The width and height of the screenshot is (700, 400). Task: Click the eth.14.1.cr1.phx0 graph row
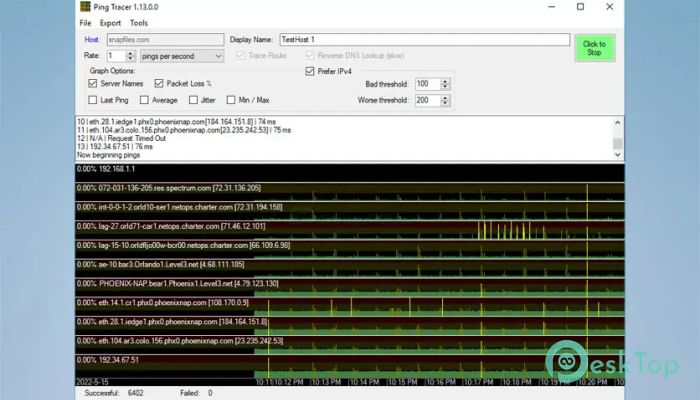(x=350, y=307)
